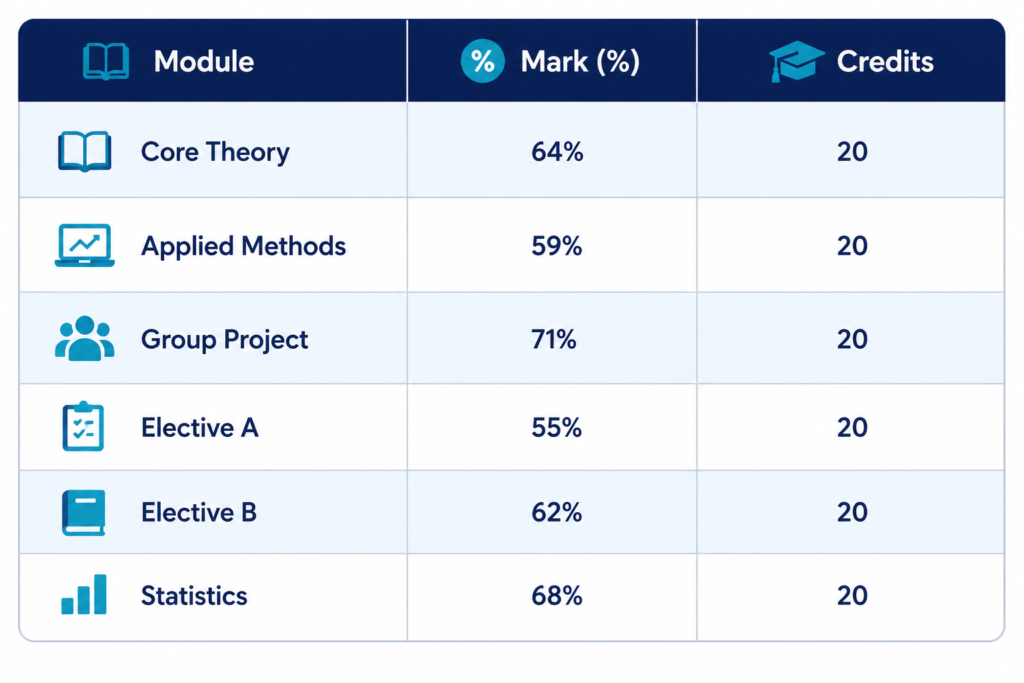Click the open book icon beside Core Theory
This screenshot has width=1024, height=683.
click(x=84, y=151)
